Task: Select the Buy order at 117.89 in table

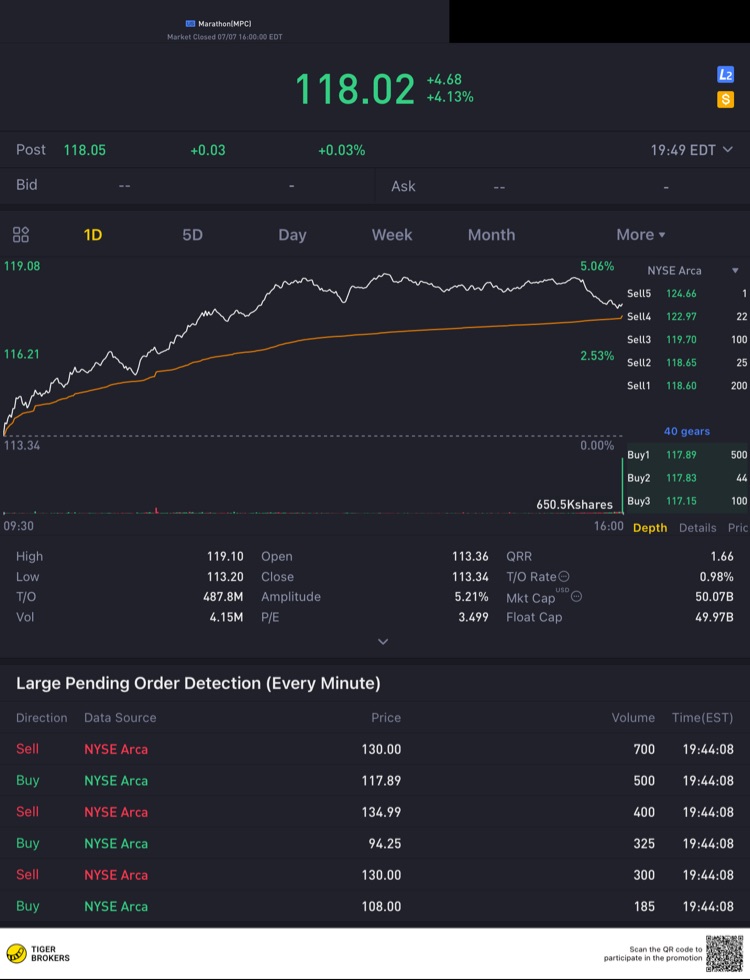Action: click(375, 780)
